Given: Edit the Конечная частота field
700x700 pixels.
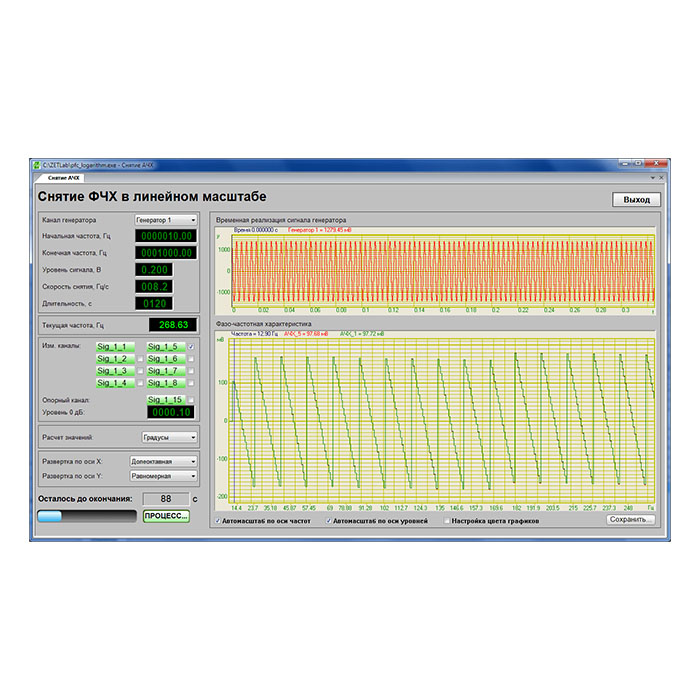Looking at the screenshot, I should point(166,253).
